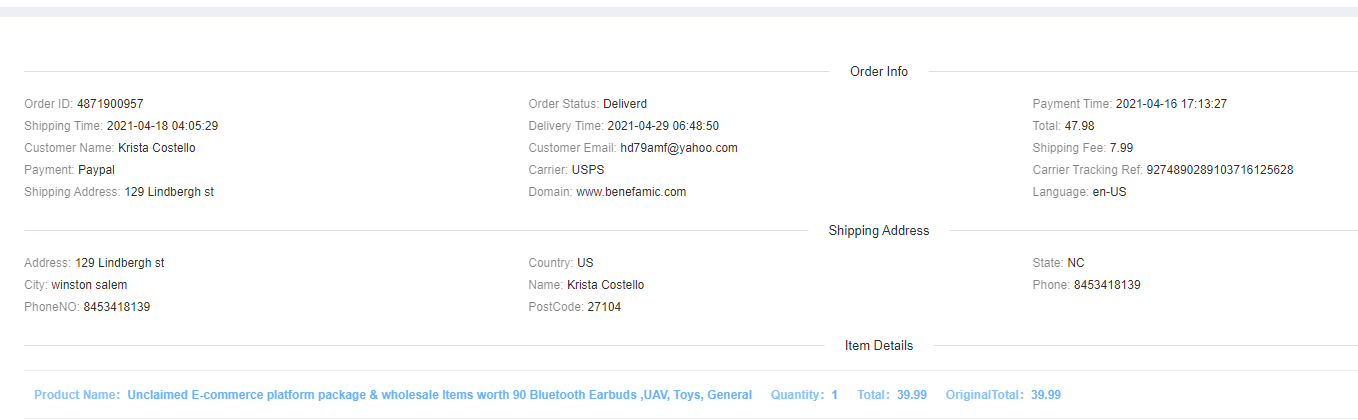Screen dimensions: 1358x420
Task: Click the order Total 47.98
Action: (x=1080, y=126)
